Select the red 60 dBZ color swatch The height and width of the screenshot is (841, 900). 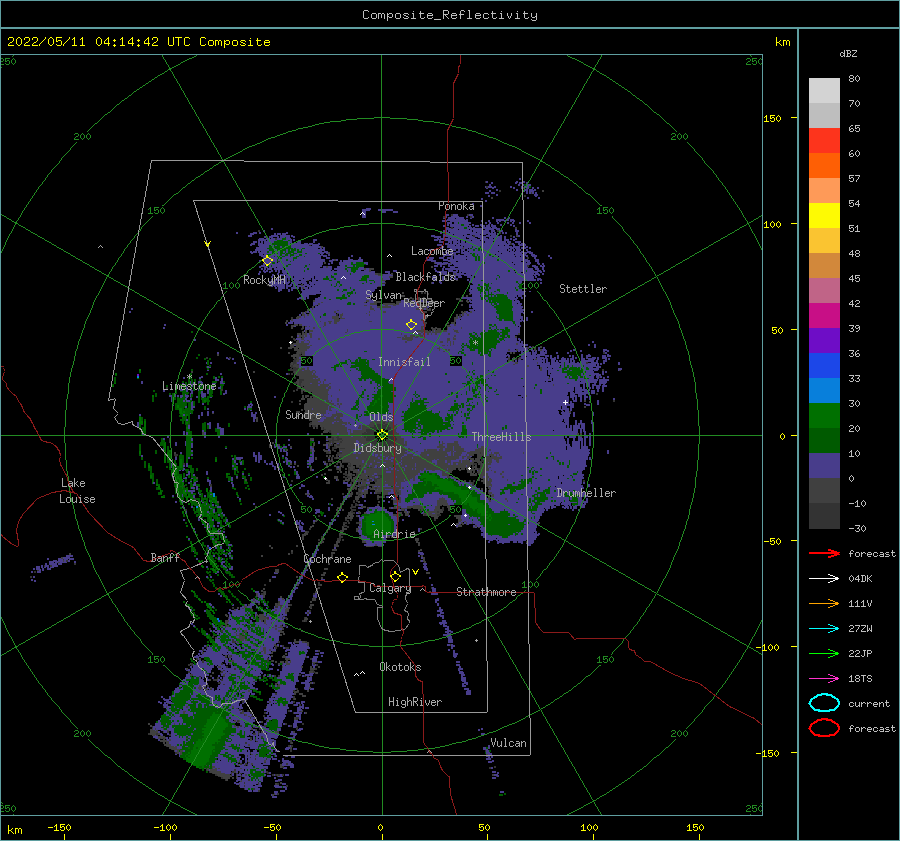coord(824,141)
